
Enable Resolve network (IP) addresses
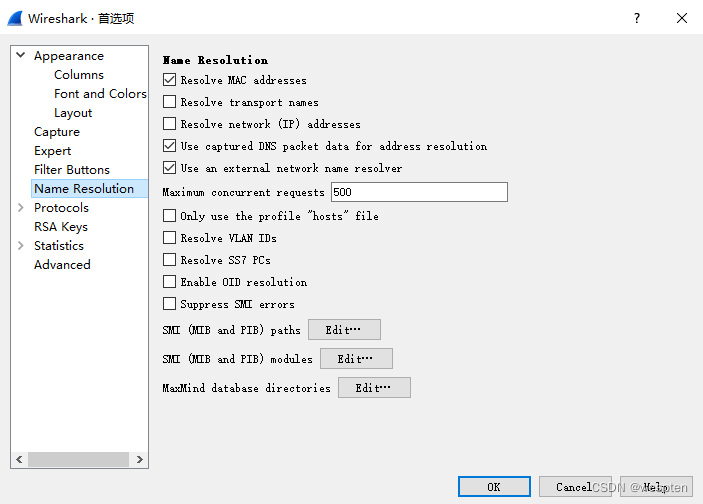point(169,123)
